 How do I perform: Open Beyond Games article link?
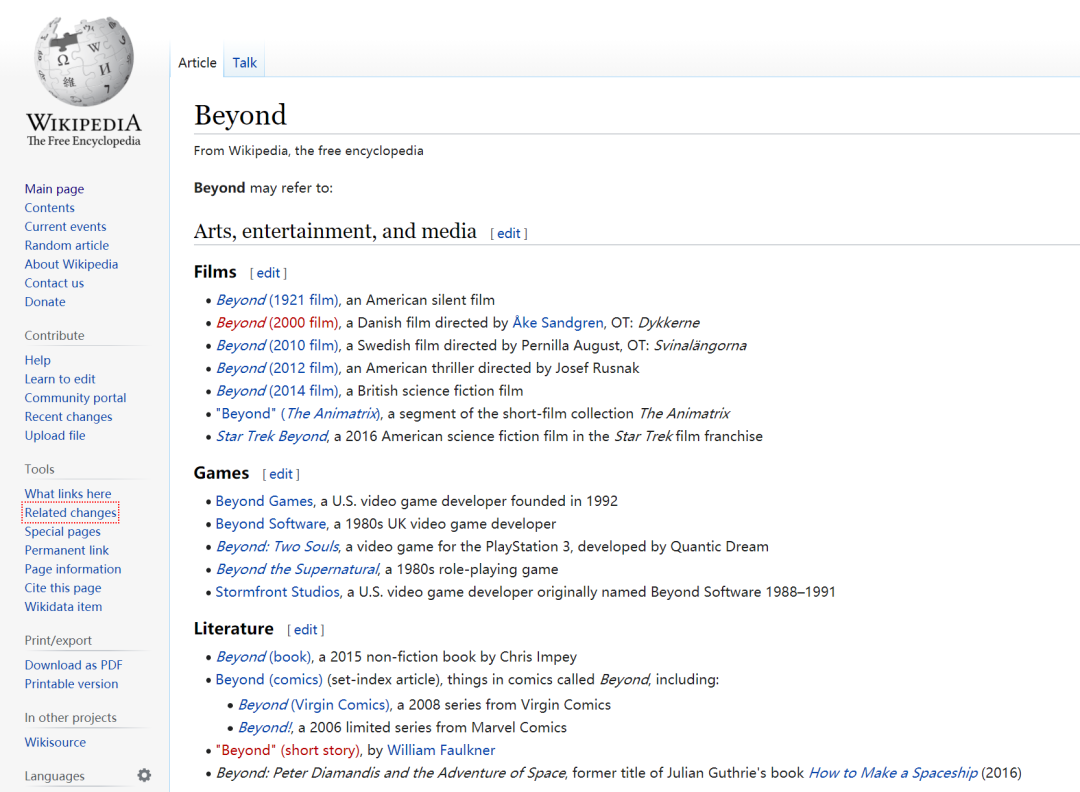tap(264, 501)
